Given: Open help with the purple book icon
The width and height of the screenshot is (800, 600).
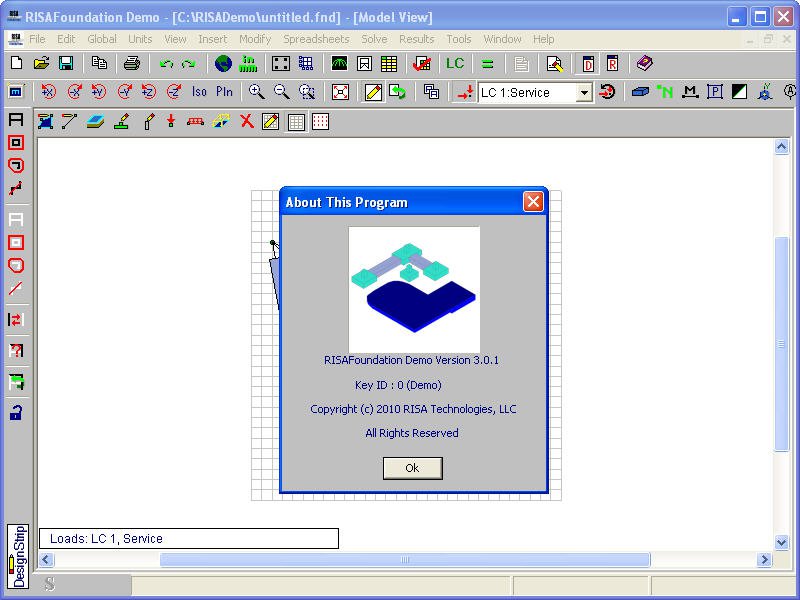Looking at the screenshot, I should [x=645, y=63].
